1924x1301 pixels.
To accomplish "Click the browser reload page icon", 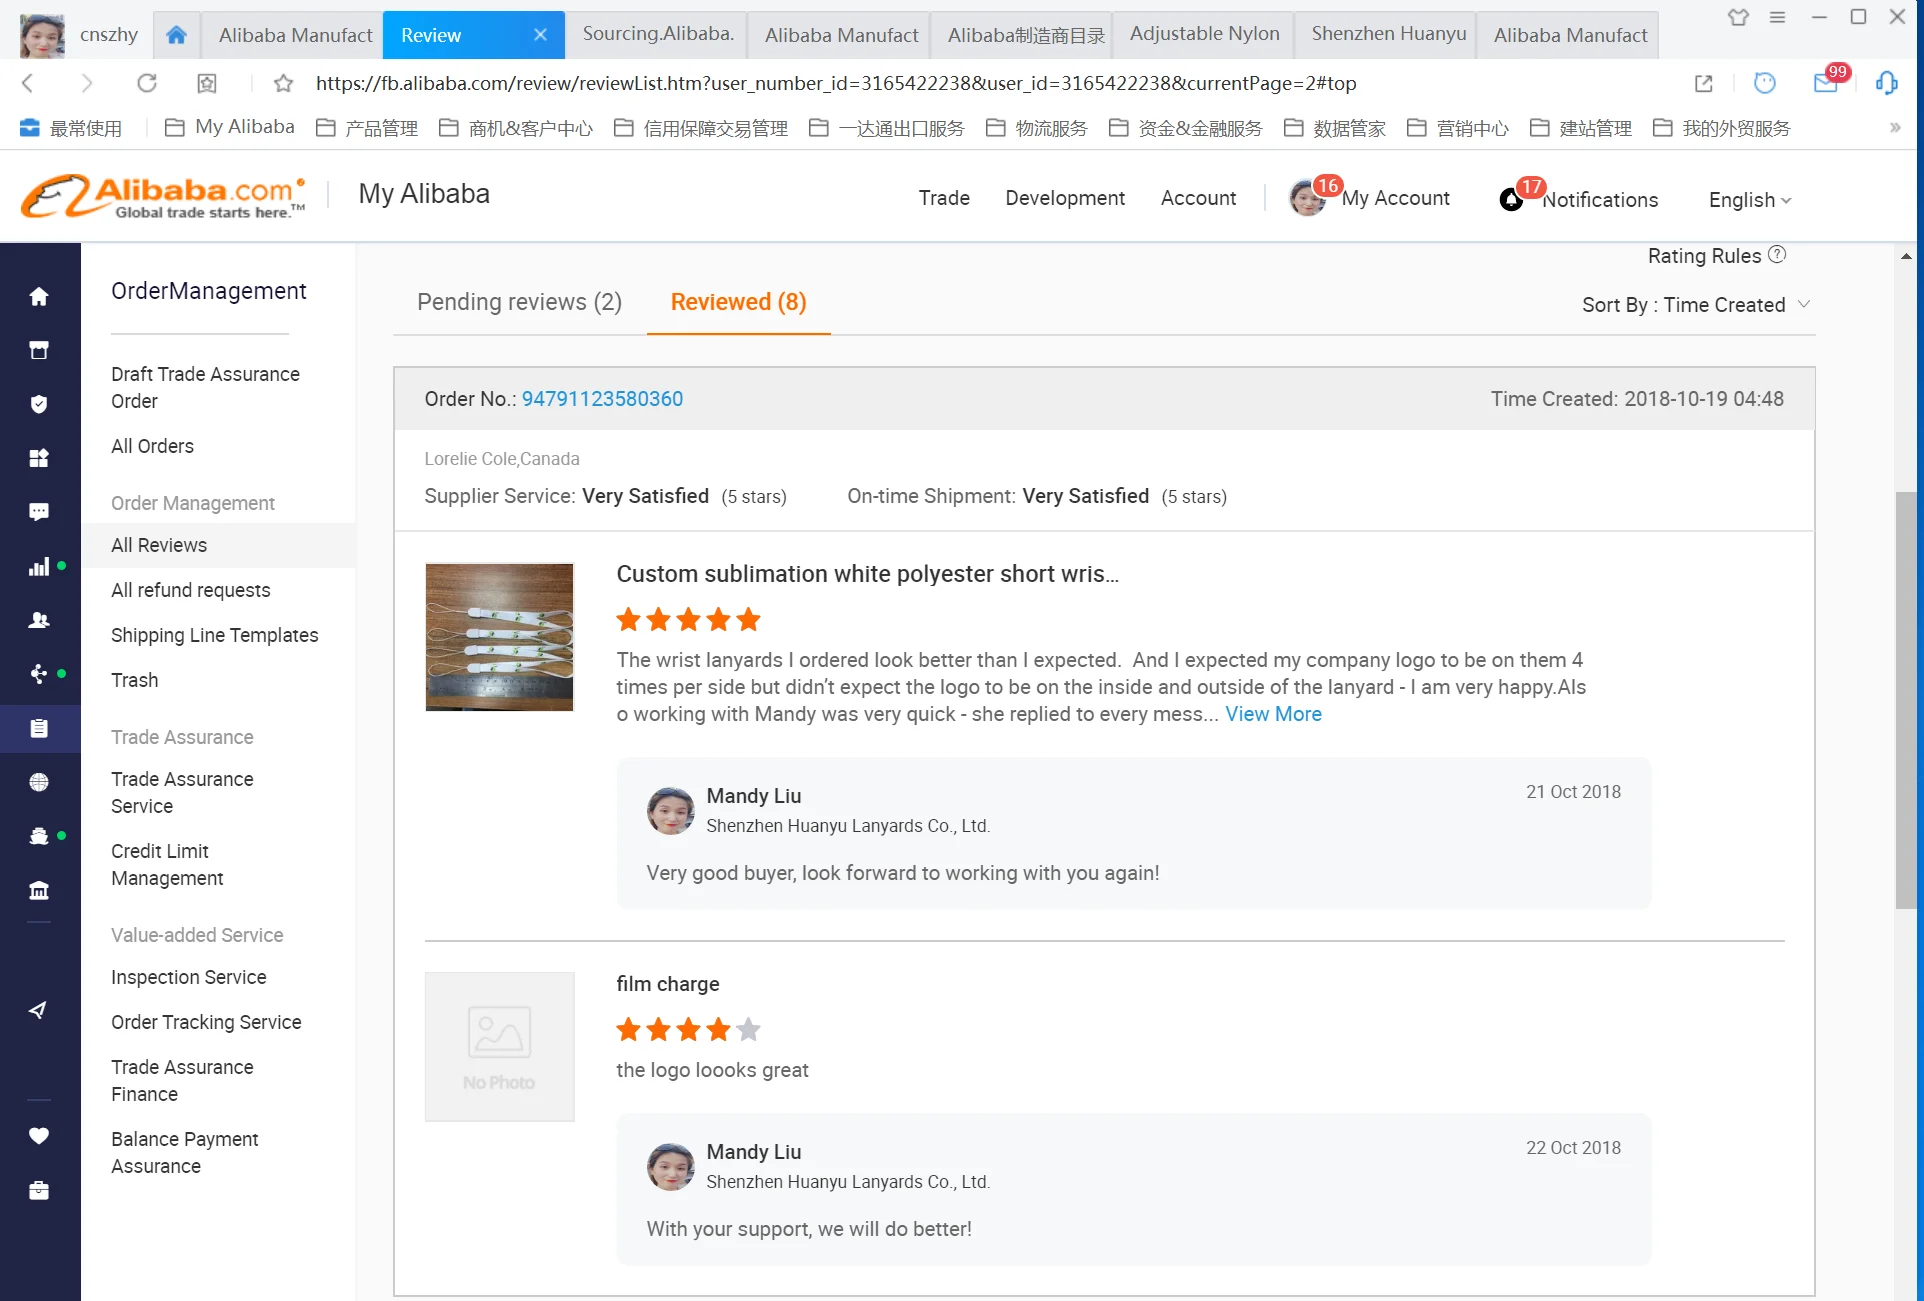I will [x=147, y=83].
